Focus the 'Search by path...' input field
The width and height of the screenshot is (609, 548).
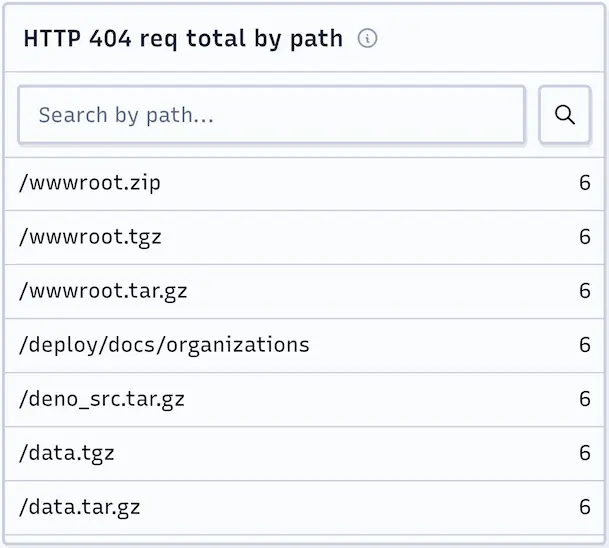271,115
